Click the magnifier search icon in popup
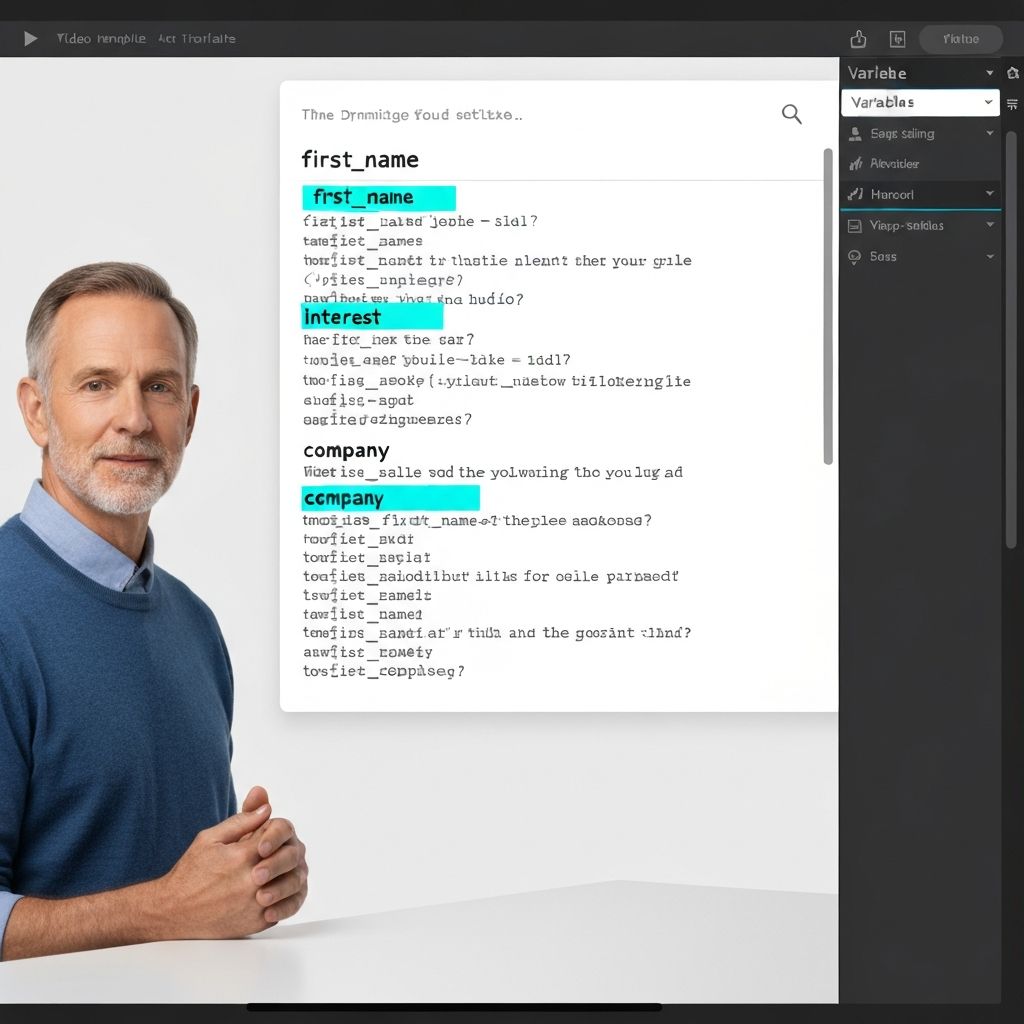 pos(792,114)
